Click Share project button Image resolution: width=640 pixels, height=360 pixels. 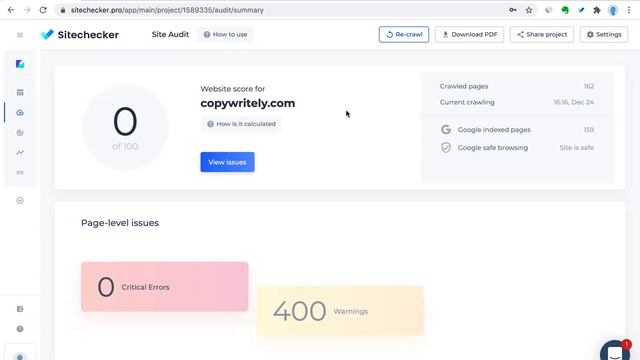click(542, 35)
